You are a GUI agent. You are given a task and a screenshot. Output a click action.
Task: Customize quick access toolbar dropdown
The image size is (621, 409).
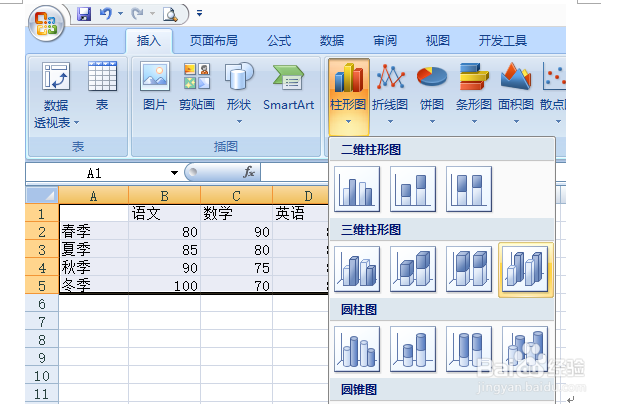(x=200, y=14)
